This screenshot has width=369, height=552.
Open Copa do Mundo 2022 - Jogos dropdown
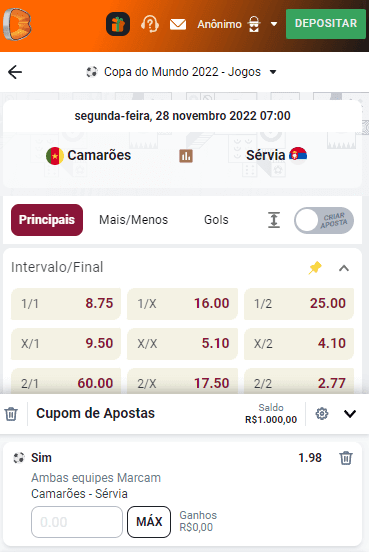(181, 72)
